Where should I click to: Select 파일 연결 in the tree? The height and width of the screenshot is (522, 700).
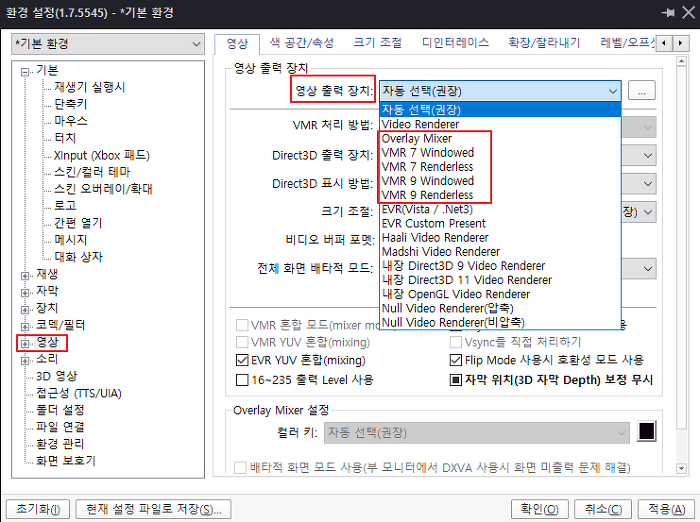point(60,427)
